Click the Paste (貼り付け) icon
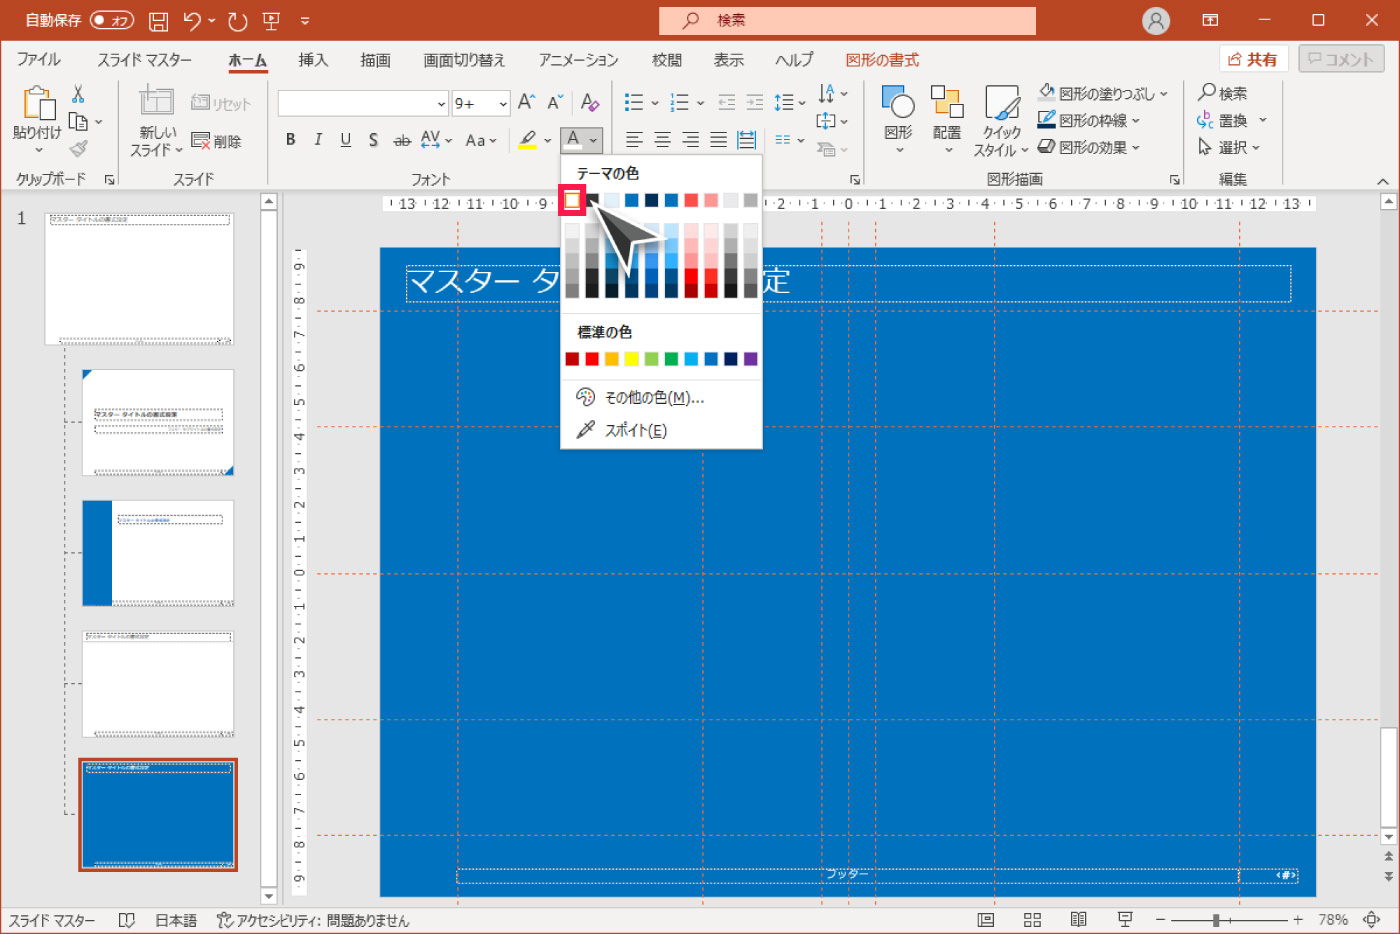Image resolution: width=1400 pixels, height=934 pixels. (x=38, y=104)
